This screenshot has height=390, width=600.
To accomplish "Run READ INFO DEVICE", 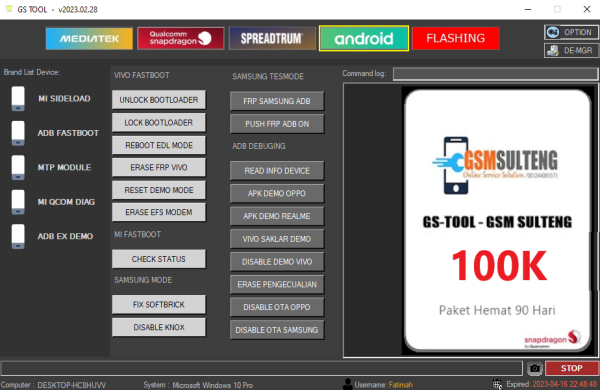I will 277,171.
